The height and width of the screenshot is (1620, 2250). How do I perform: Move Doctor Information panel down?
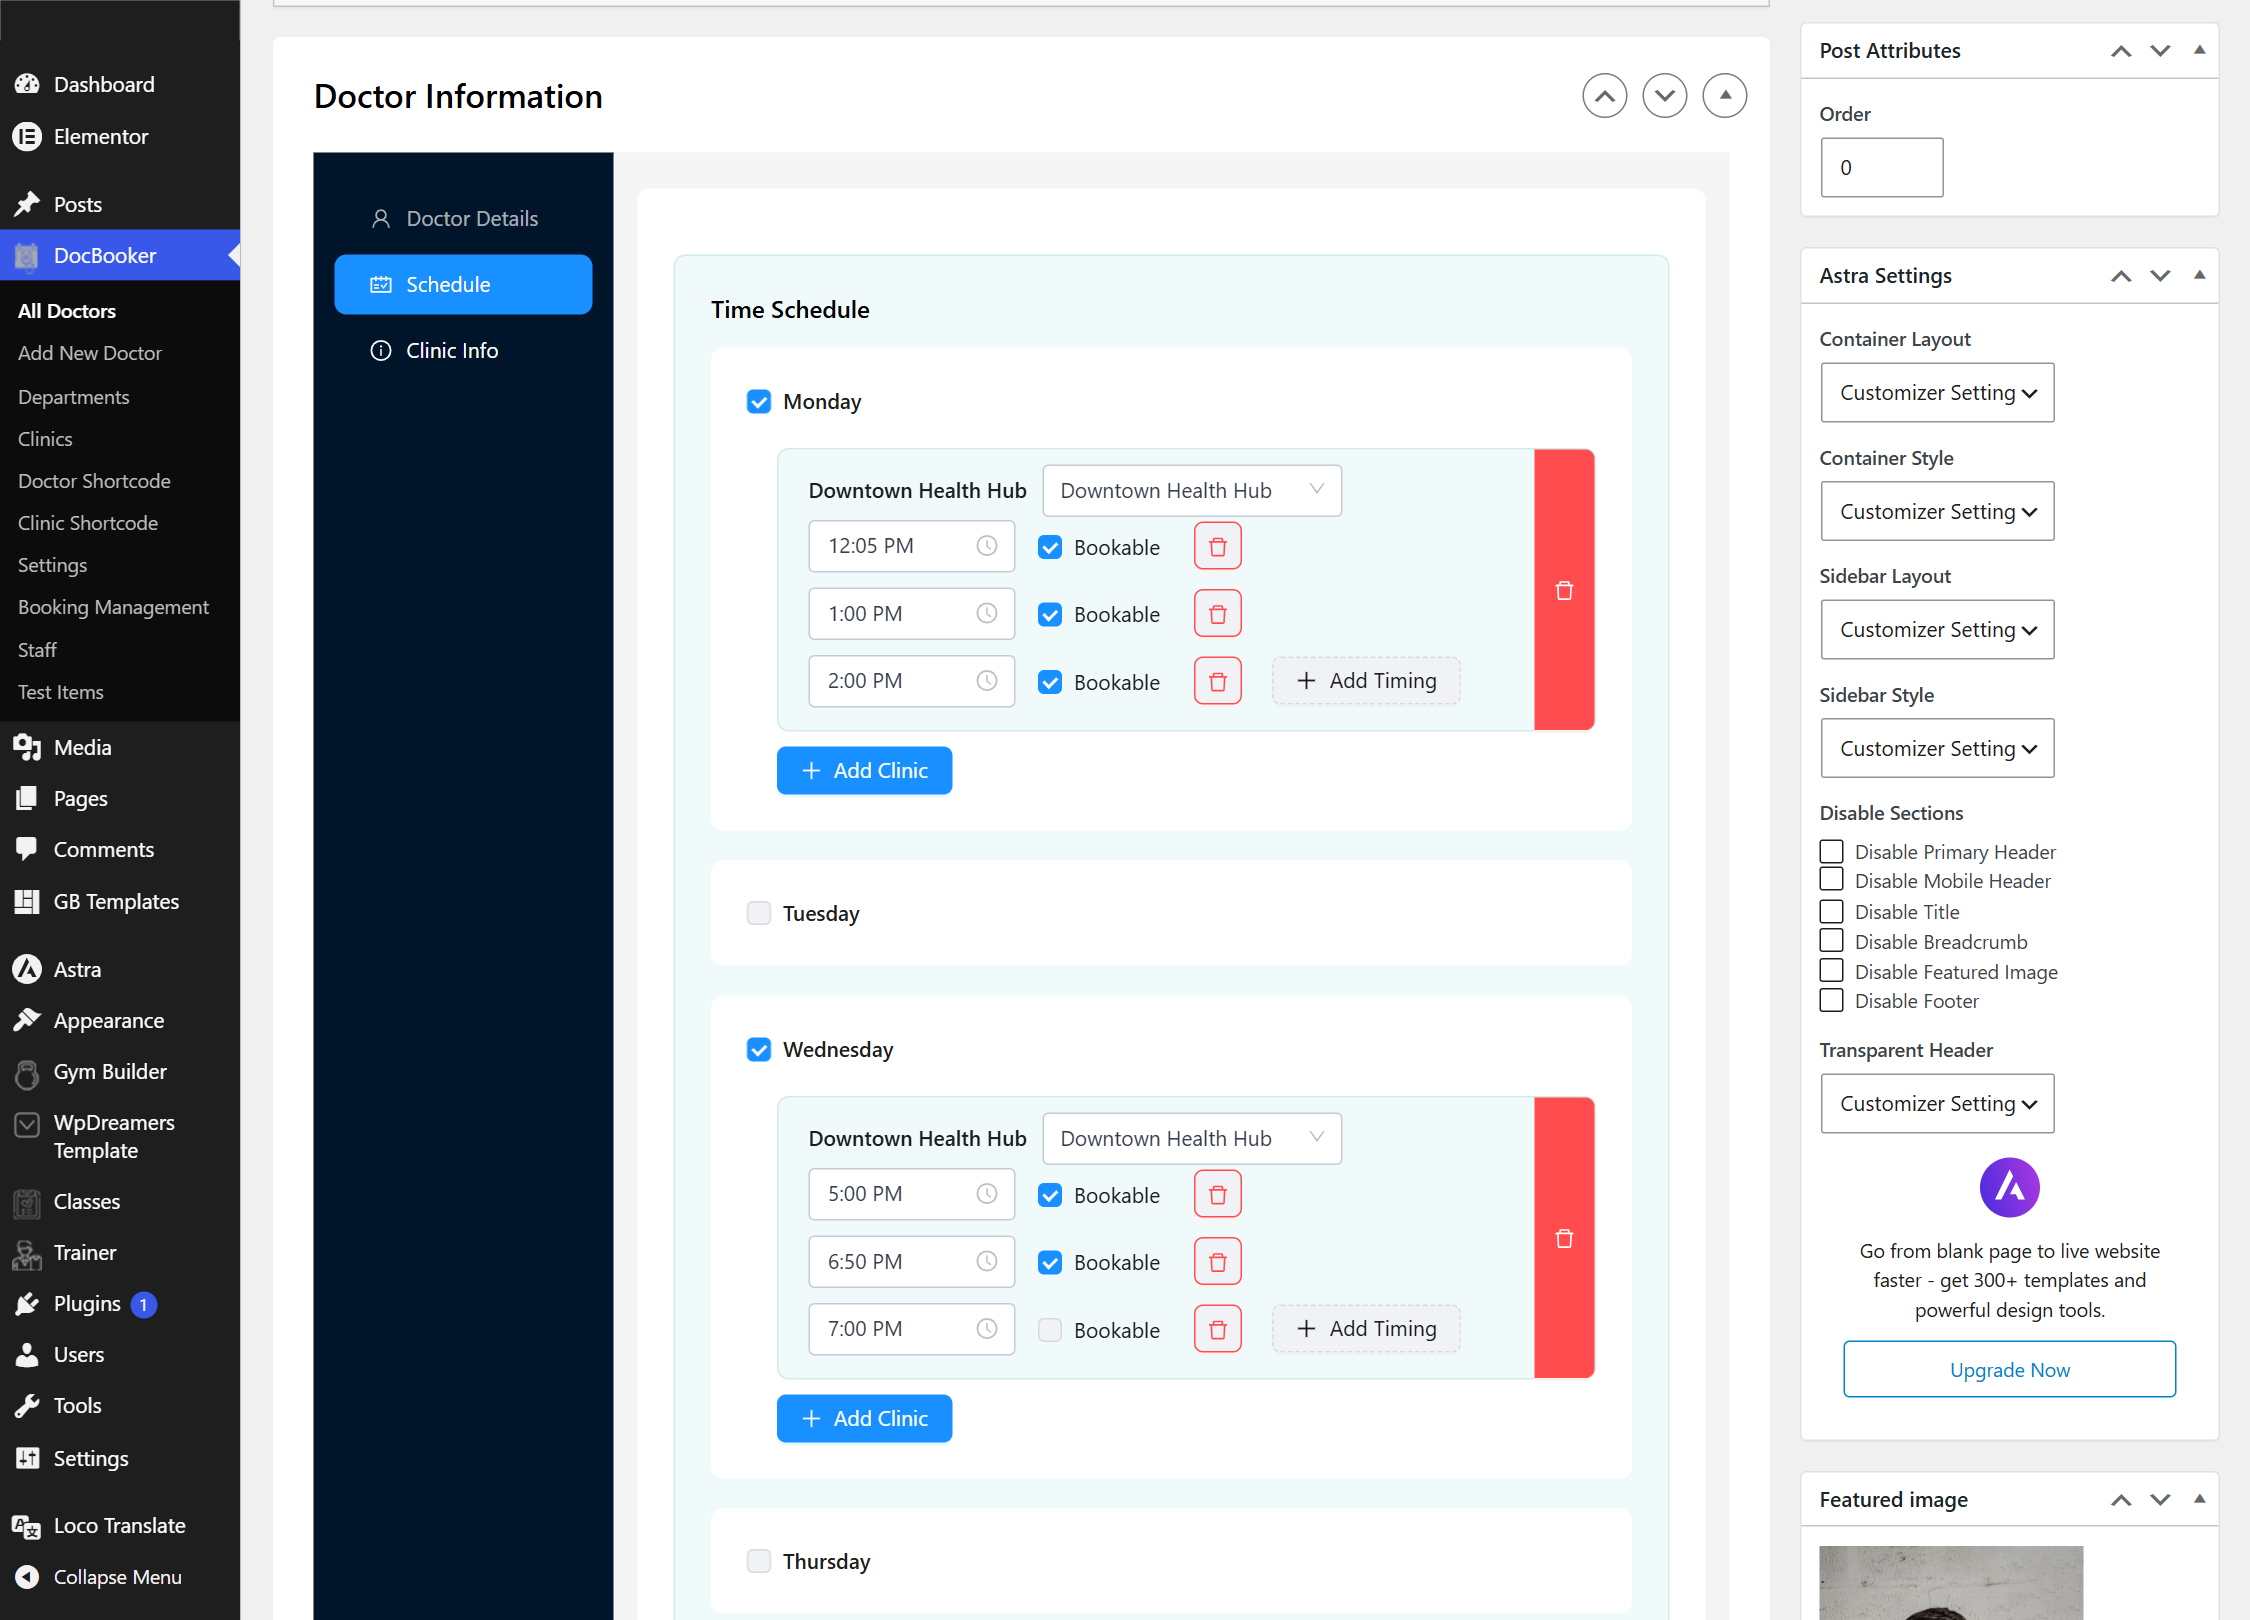1664,96
